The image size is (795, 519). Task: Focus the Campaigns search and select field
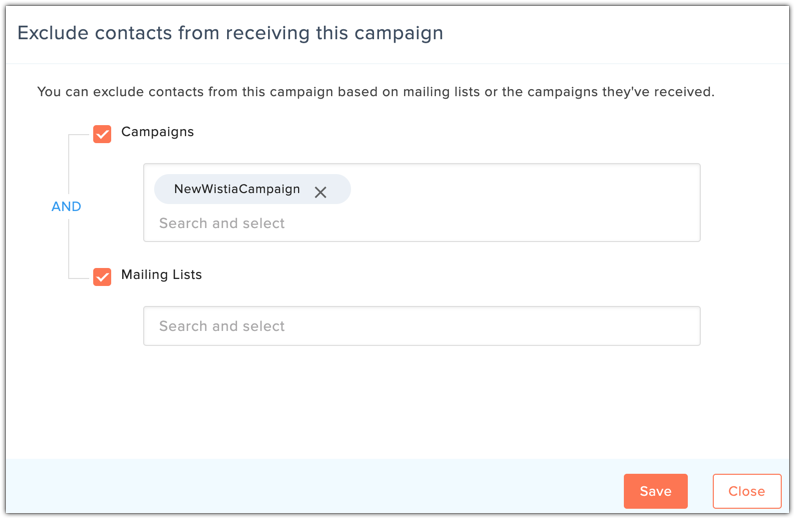222,224
